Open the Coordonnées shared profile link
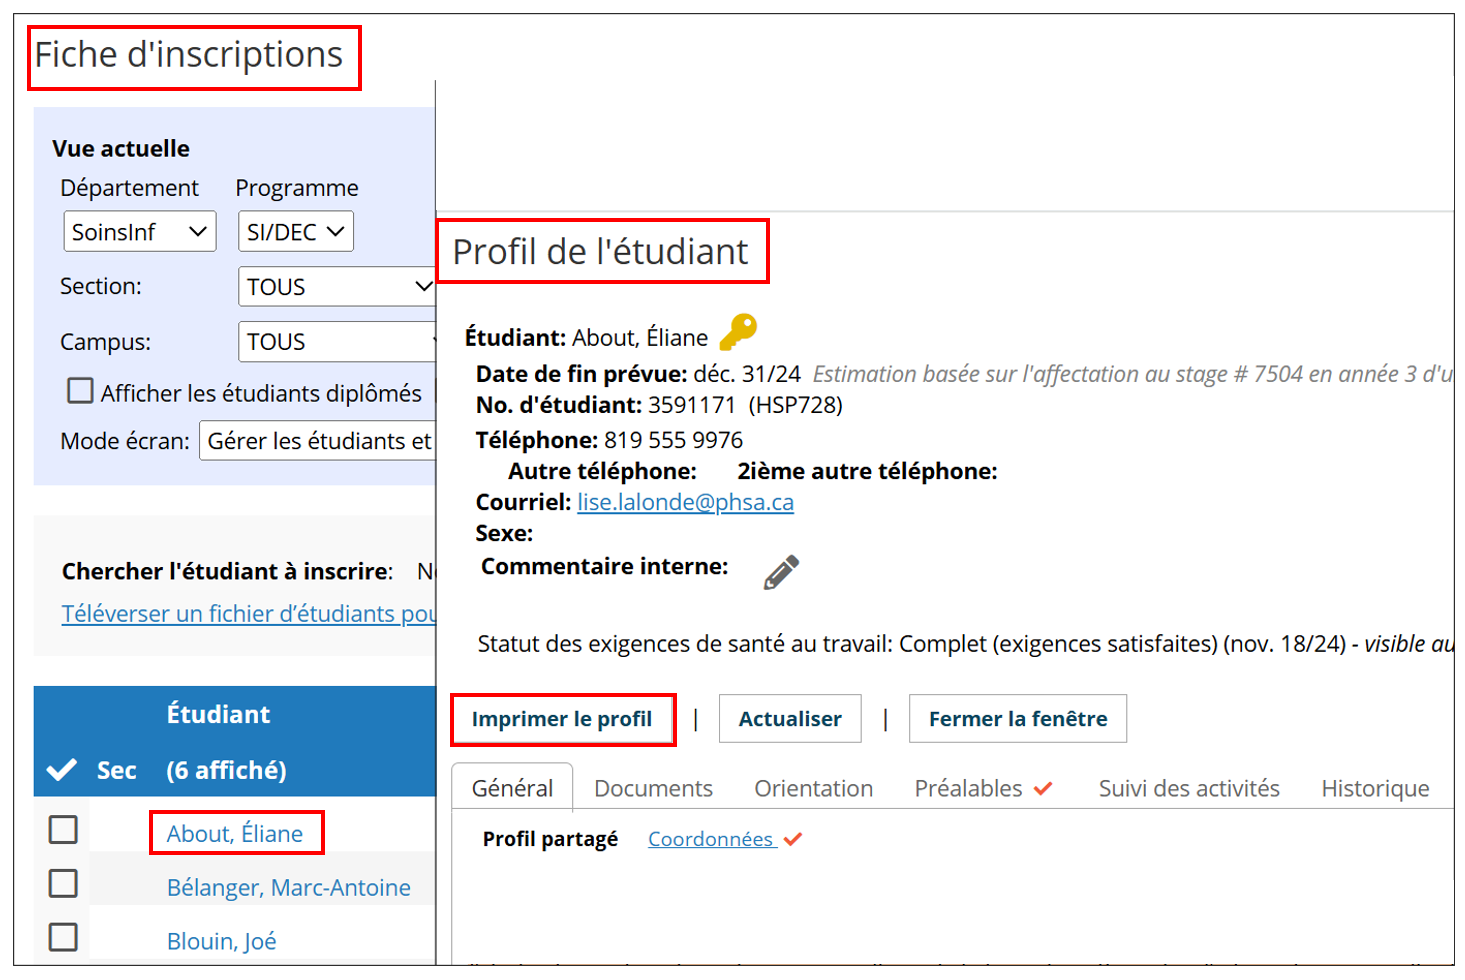The height and width of the screenshot is (980, 1465). 710,839
